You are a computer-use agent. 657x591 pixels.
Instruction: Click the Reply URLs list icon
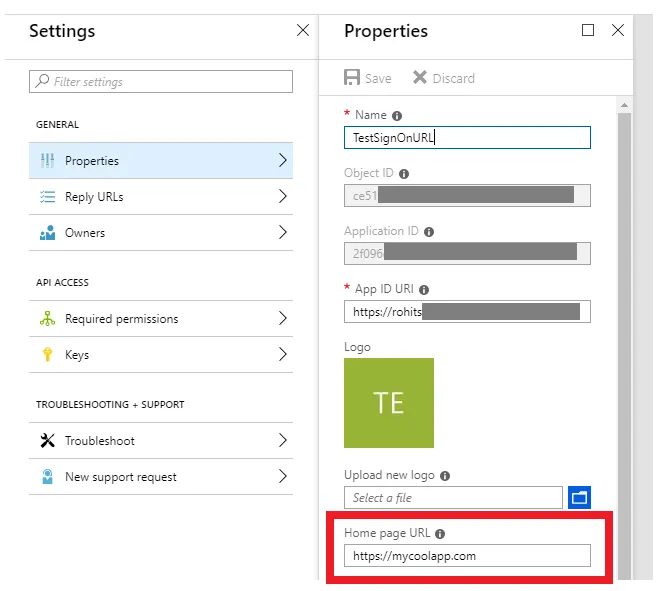pos(47,197)
